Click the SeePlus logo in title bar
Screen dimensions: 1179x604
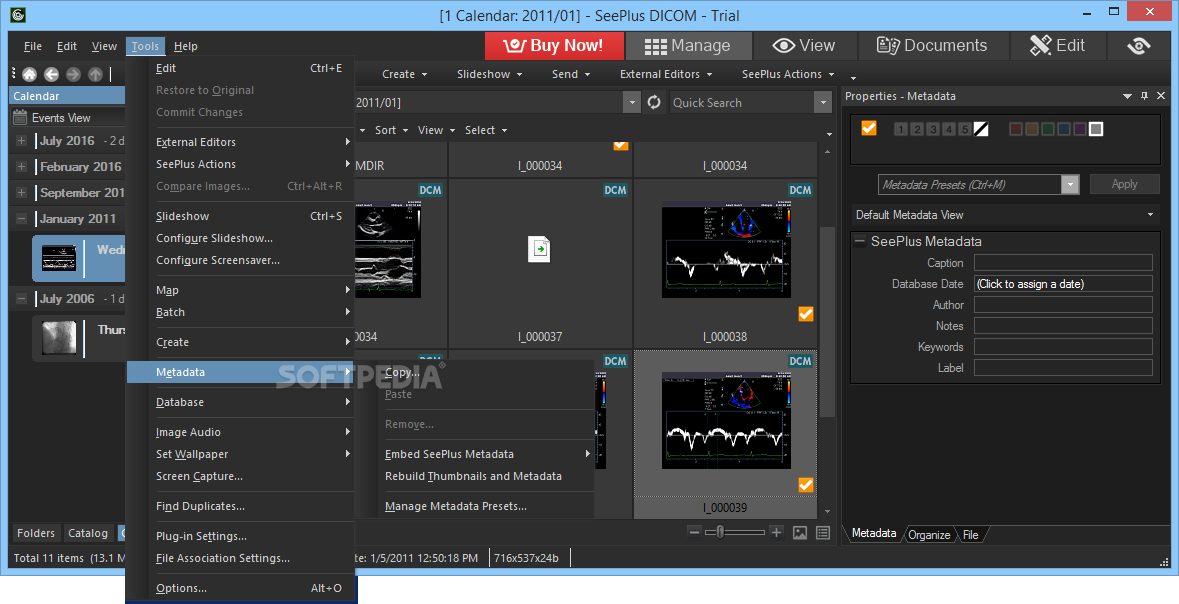pos(17,14)
